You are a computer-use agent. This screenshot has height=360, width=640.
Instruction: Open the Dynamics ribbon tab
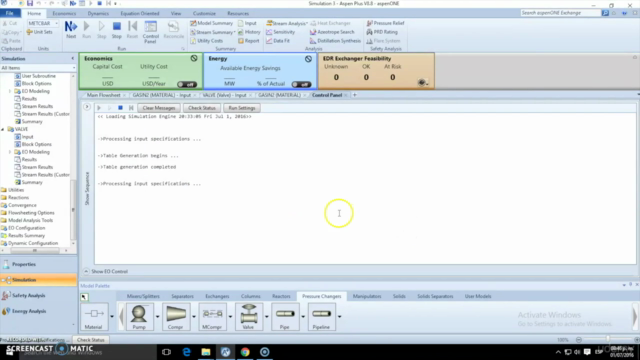[x=98, y=13]
